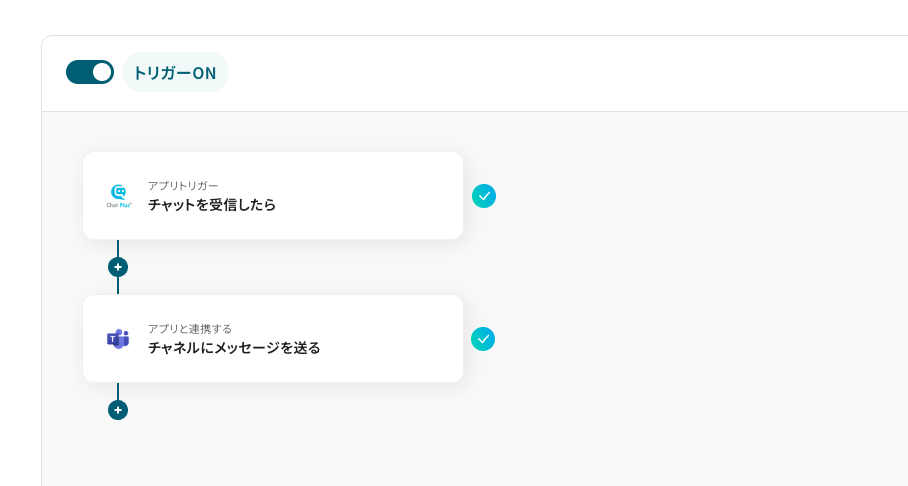The width and height of the screenshot is (908, 486).
Task: Toggle the trigger ON switch
Action: coord(90,72)
